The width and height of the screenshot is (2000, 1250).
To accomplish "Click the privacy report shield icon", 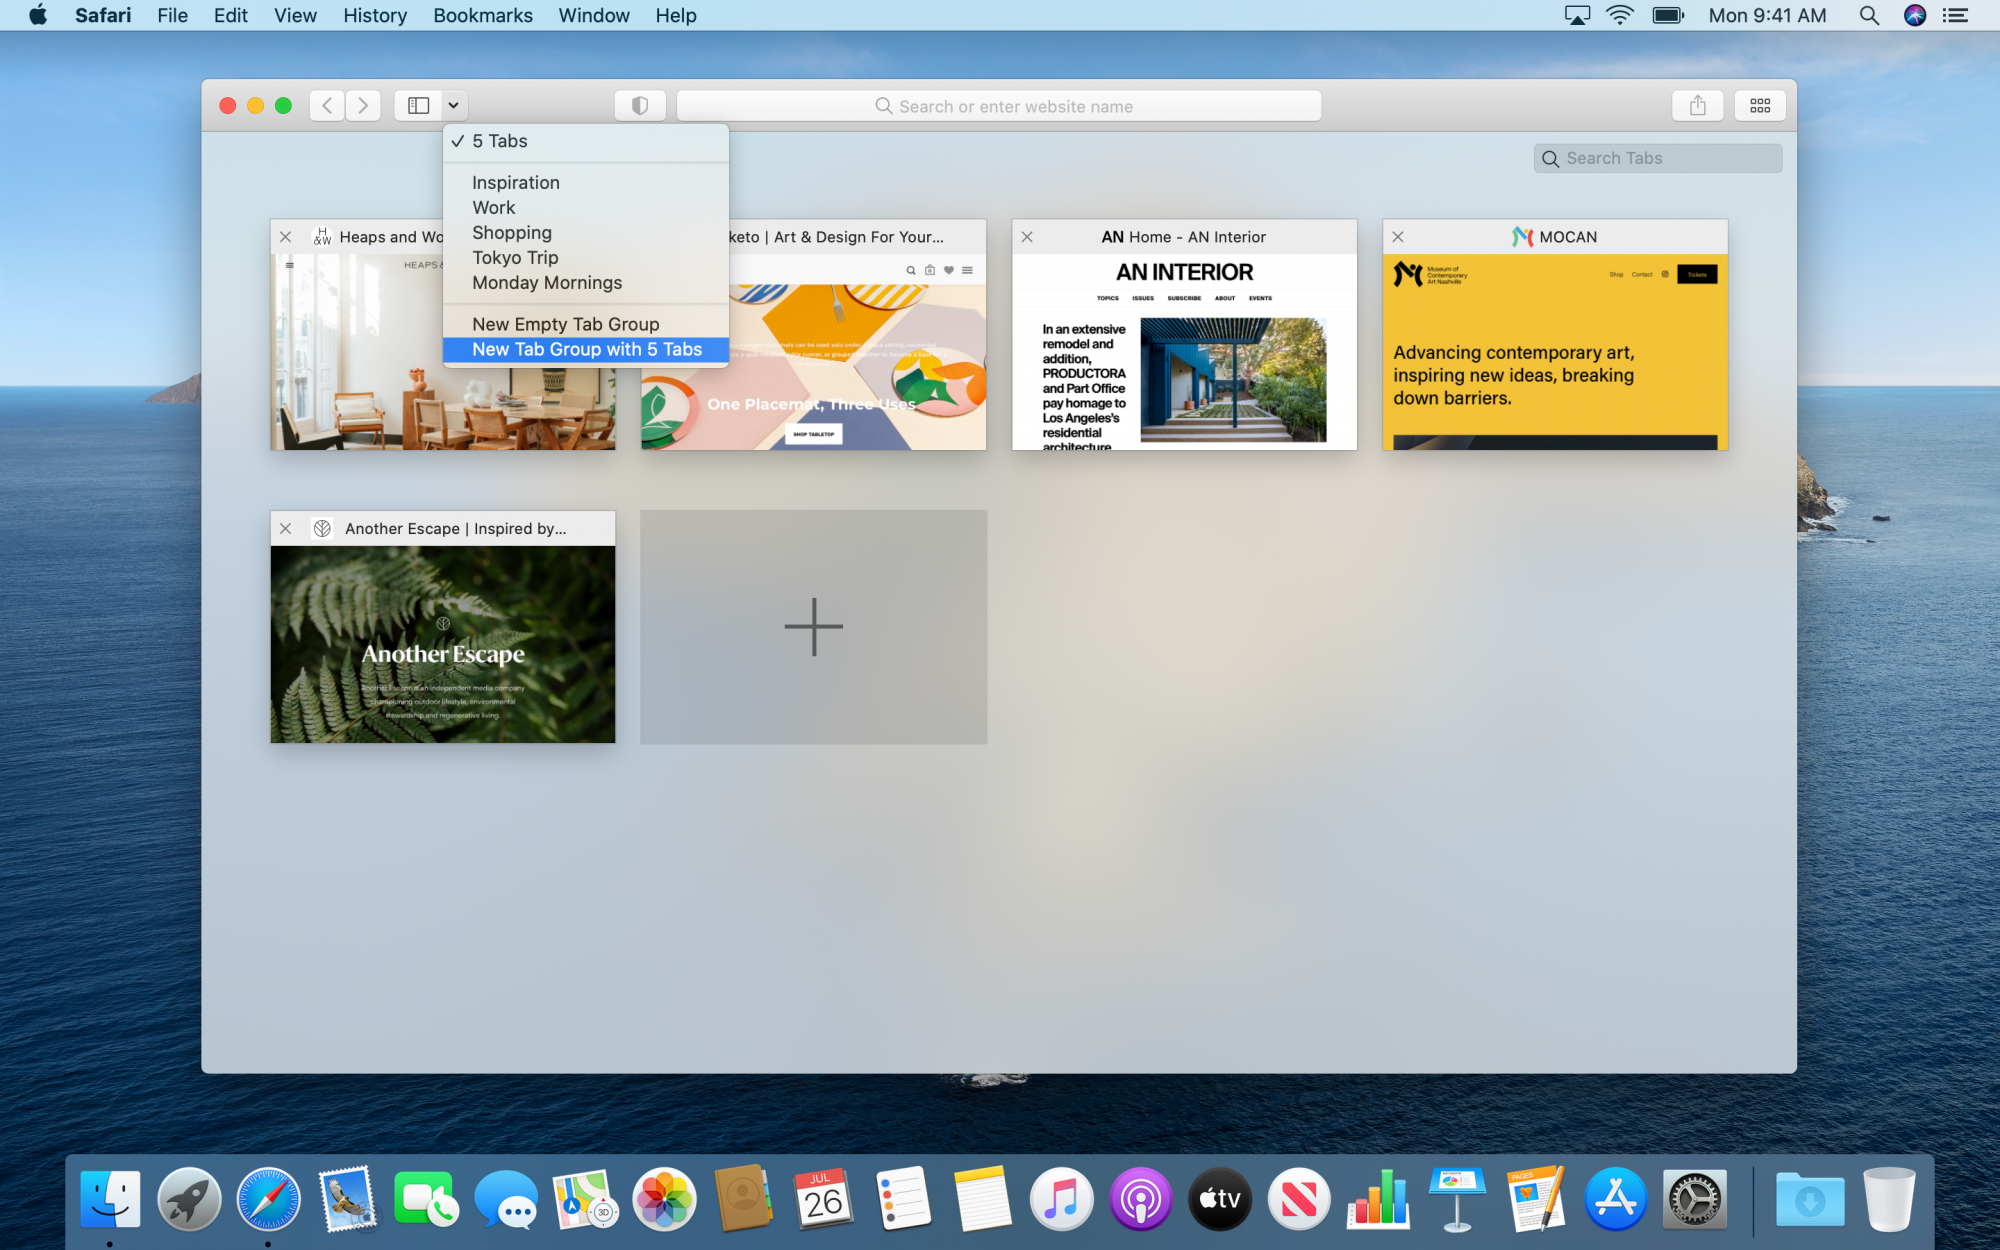I will coord(640,105).
